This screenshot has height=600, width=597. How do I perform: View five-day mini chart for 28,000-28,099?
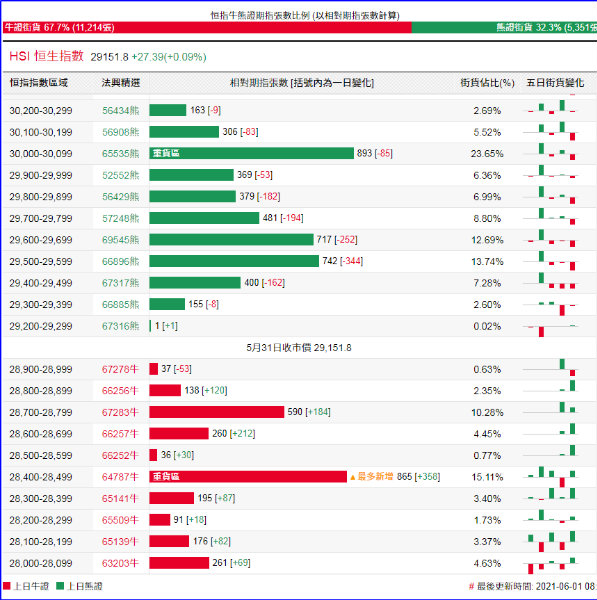(x=551, y=566)
